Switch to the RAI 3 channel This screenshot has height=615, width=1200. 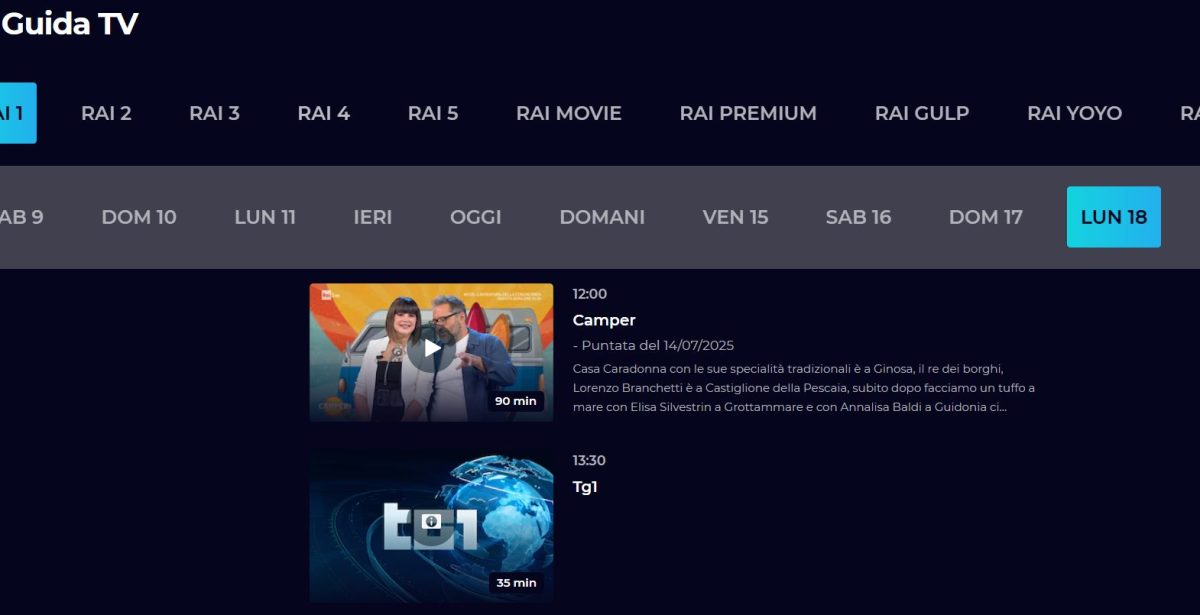click(x=214, y=113)
